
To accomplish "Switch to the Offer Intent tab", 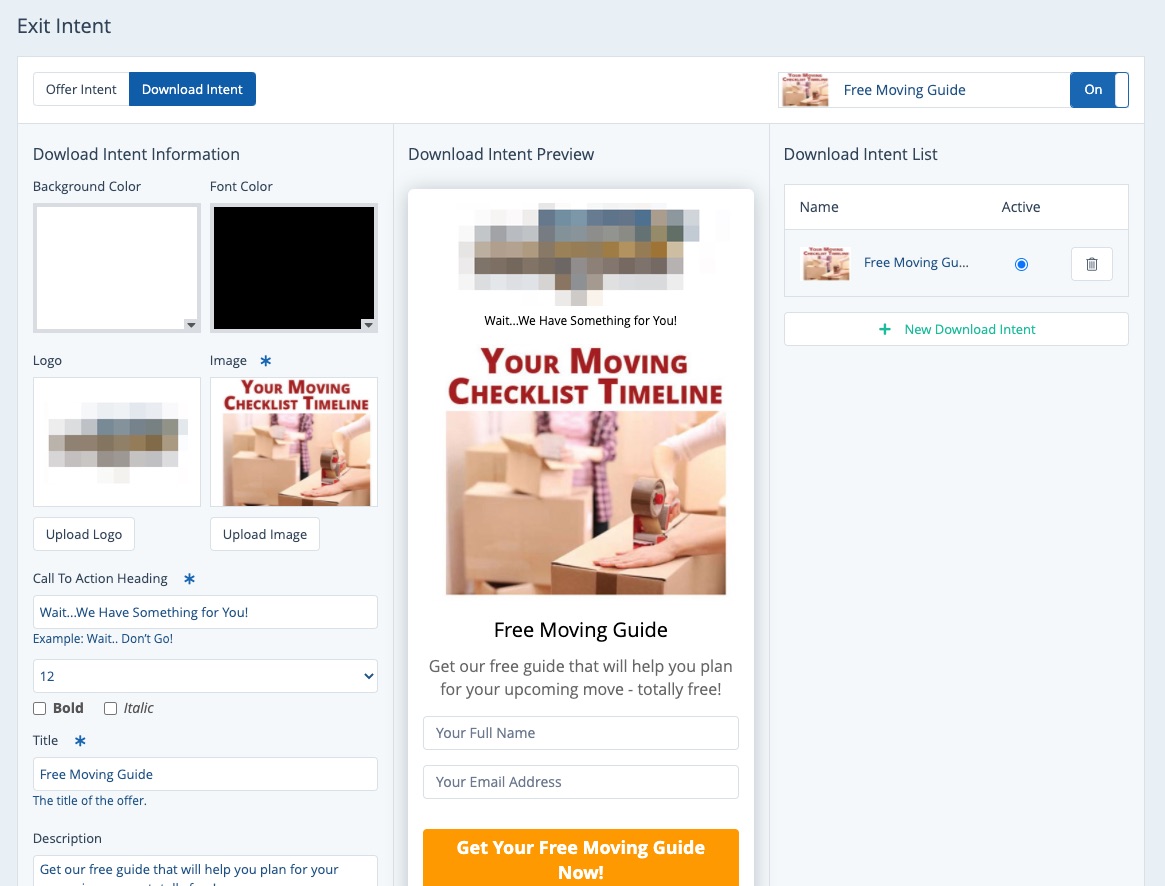I will point(81,89).
